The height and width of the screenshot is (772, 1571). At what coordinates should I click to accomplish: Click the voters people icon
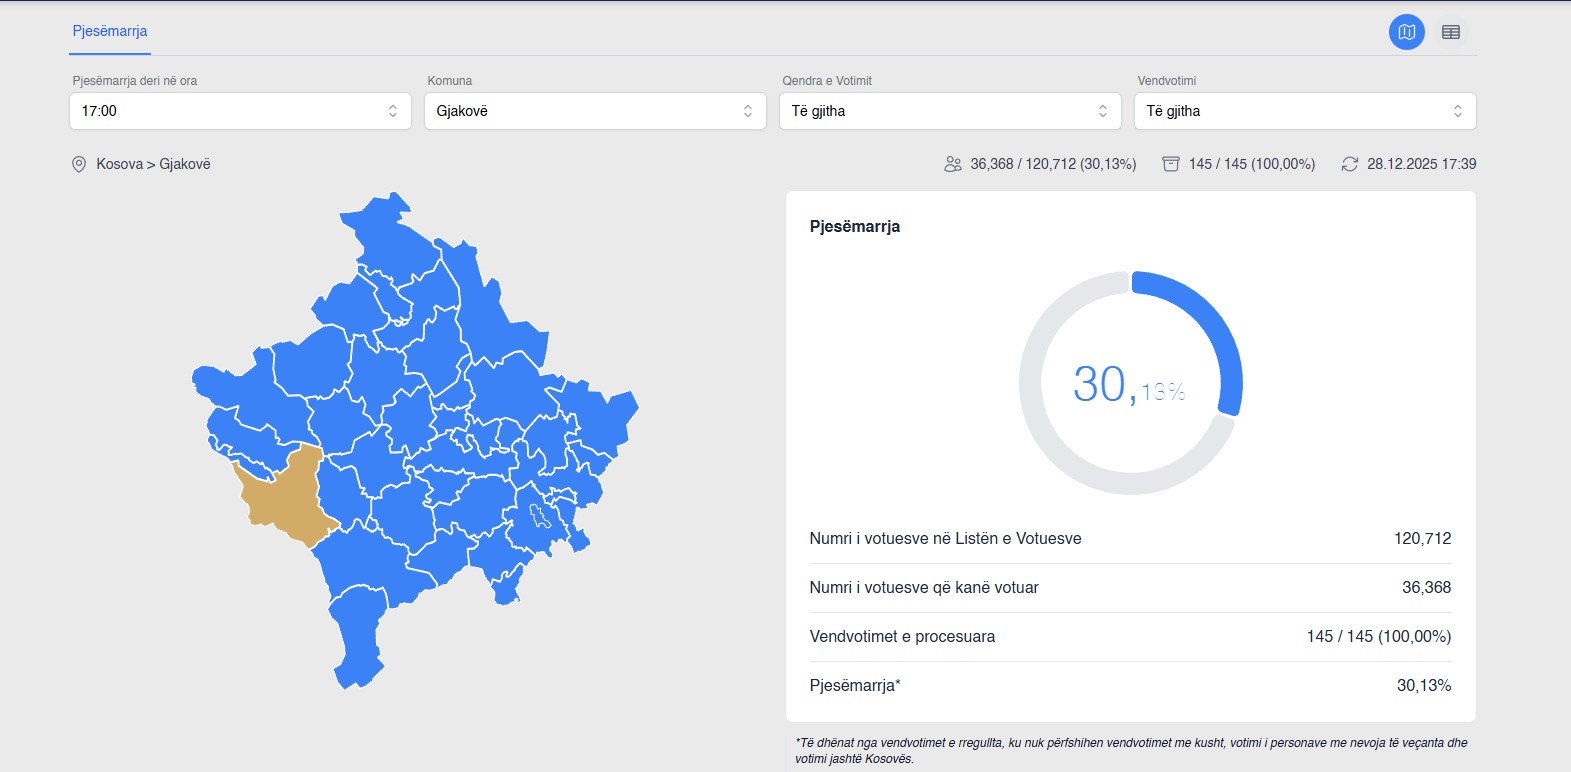pyautogui.click(x=953, y=164)
